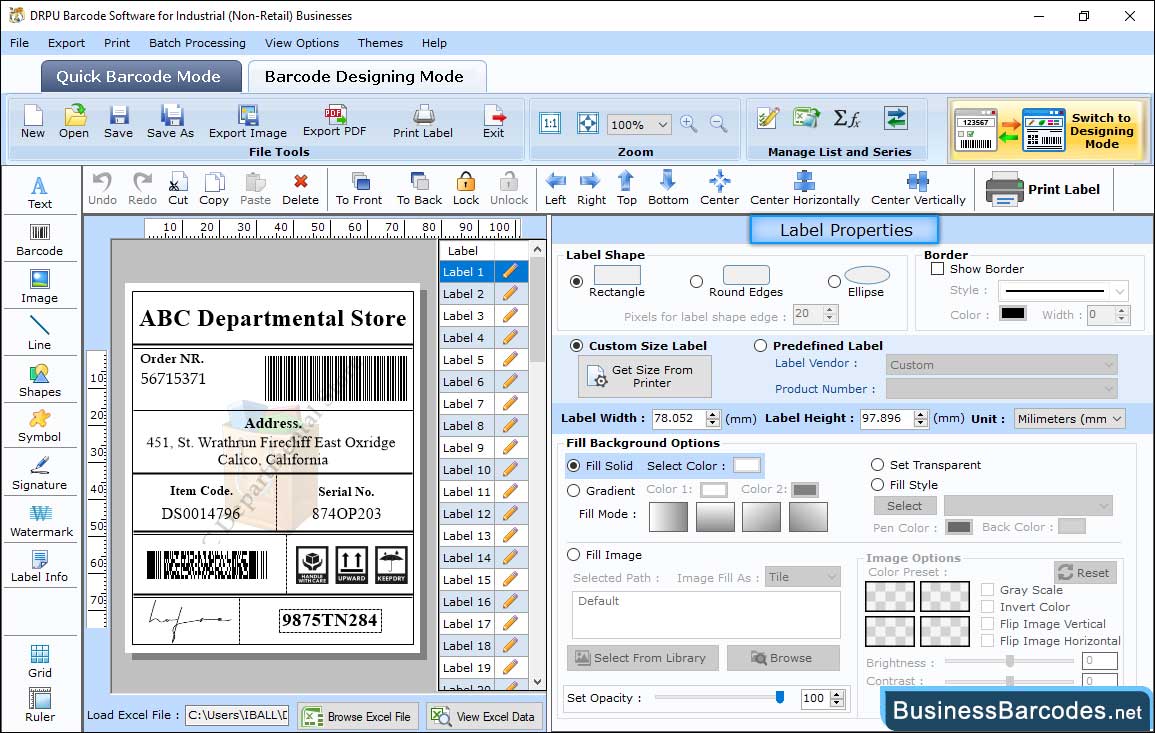Select the Fill Image option
Image resolution: width=1155 pixels, height=733 pixels.
pyautogui.click(x=573, y=555)
